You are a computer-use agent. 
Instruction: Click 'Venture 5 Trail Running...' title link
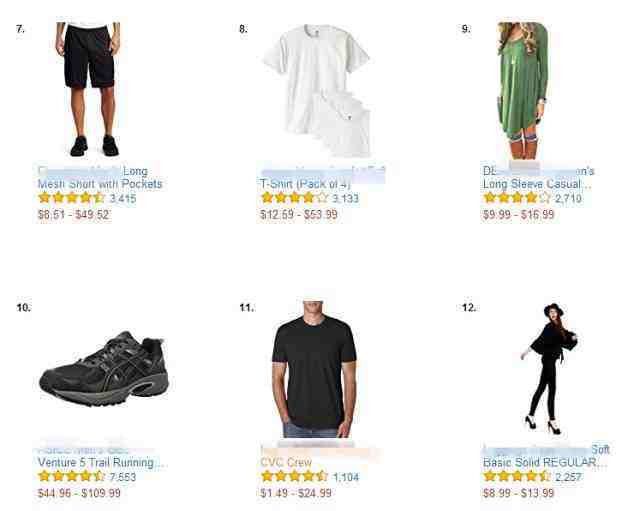[x=101, y=463]
